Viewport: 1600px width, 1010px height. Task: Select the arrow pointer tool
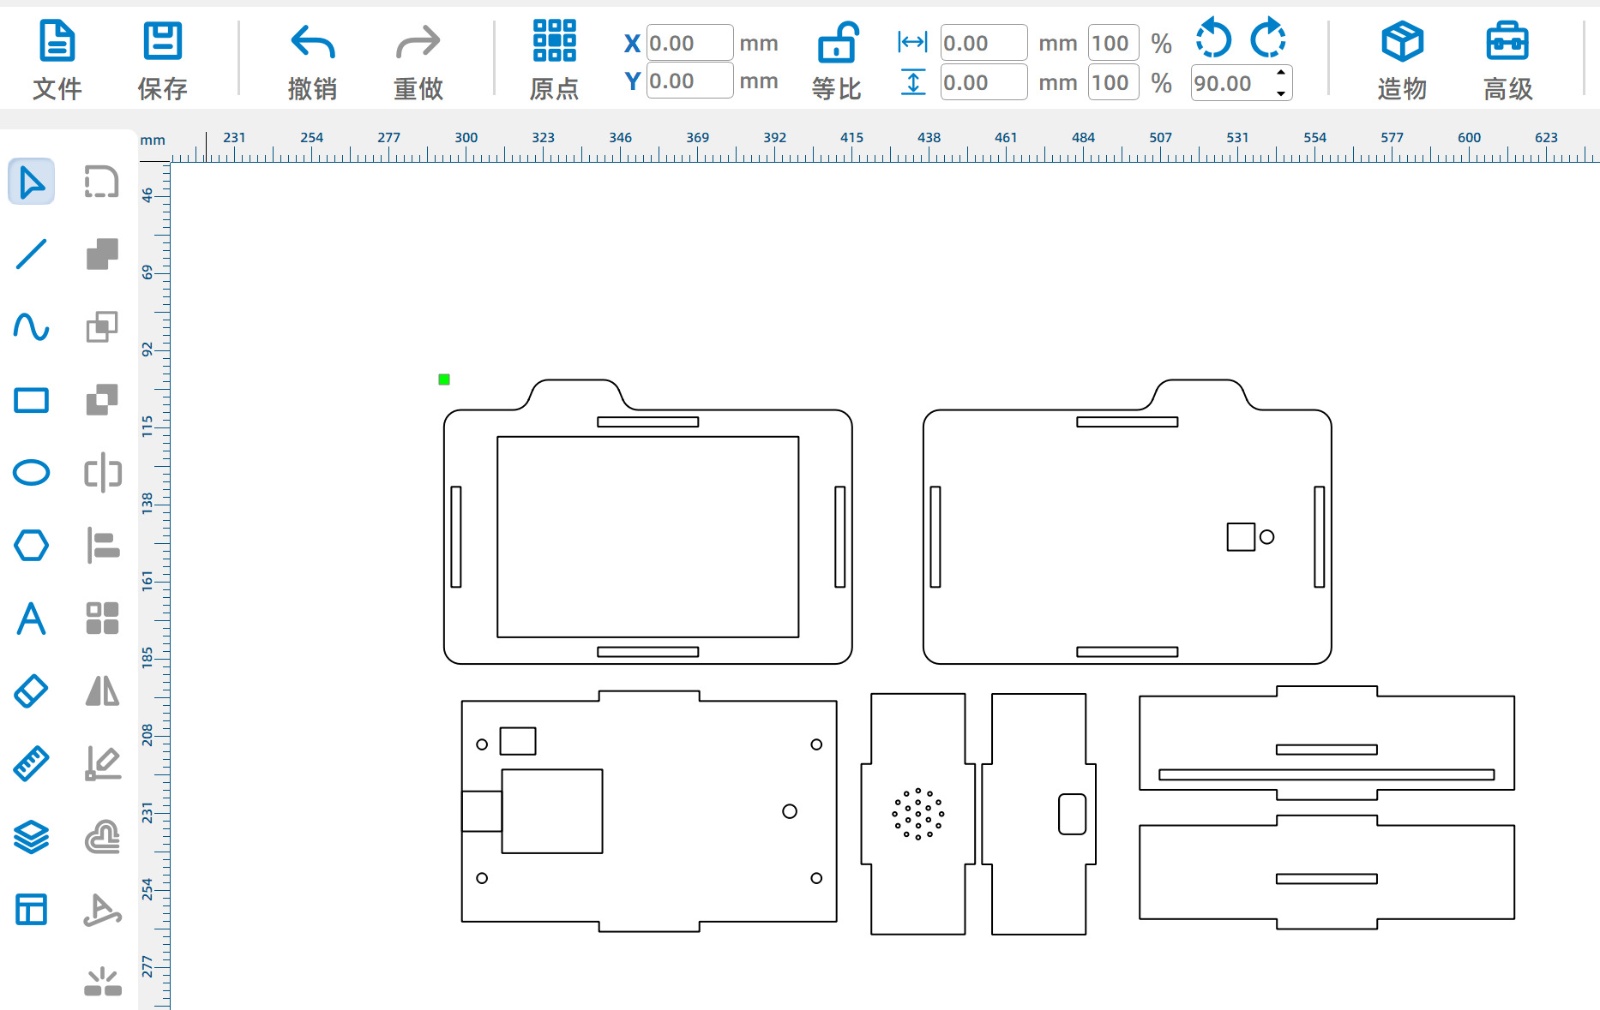pyautogui.click(x=31, y=182)
